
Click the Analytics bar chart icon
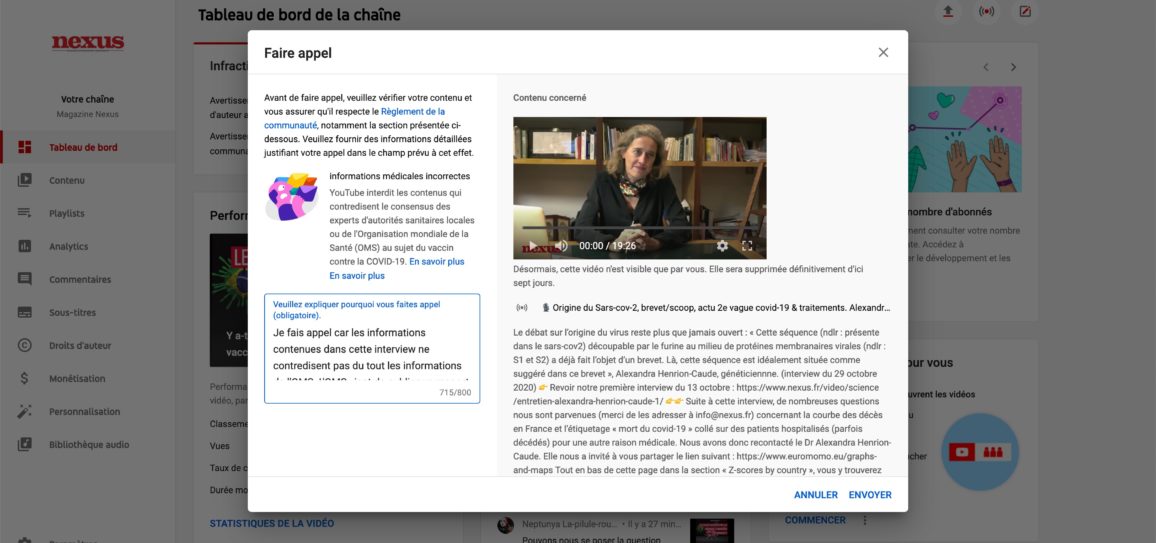click(x=24, y=246)
